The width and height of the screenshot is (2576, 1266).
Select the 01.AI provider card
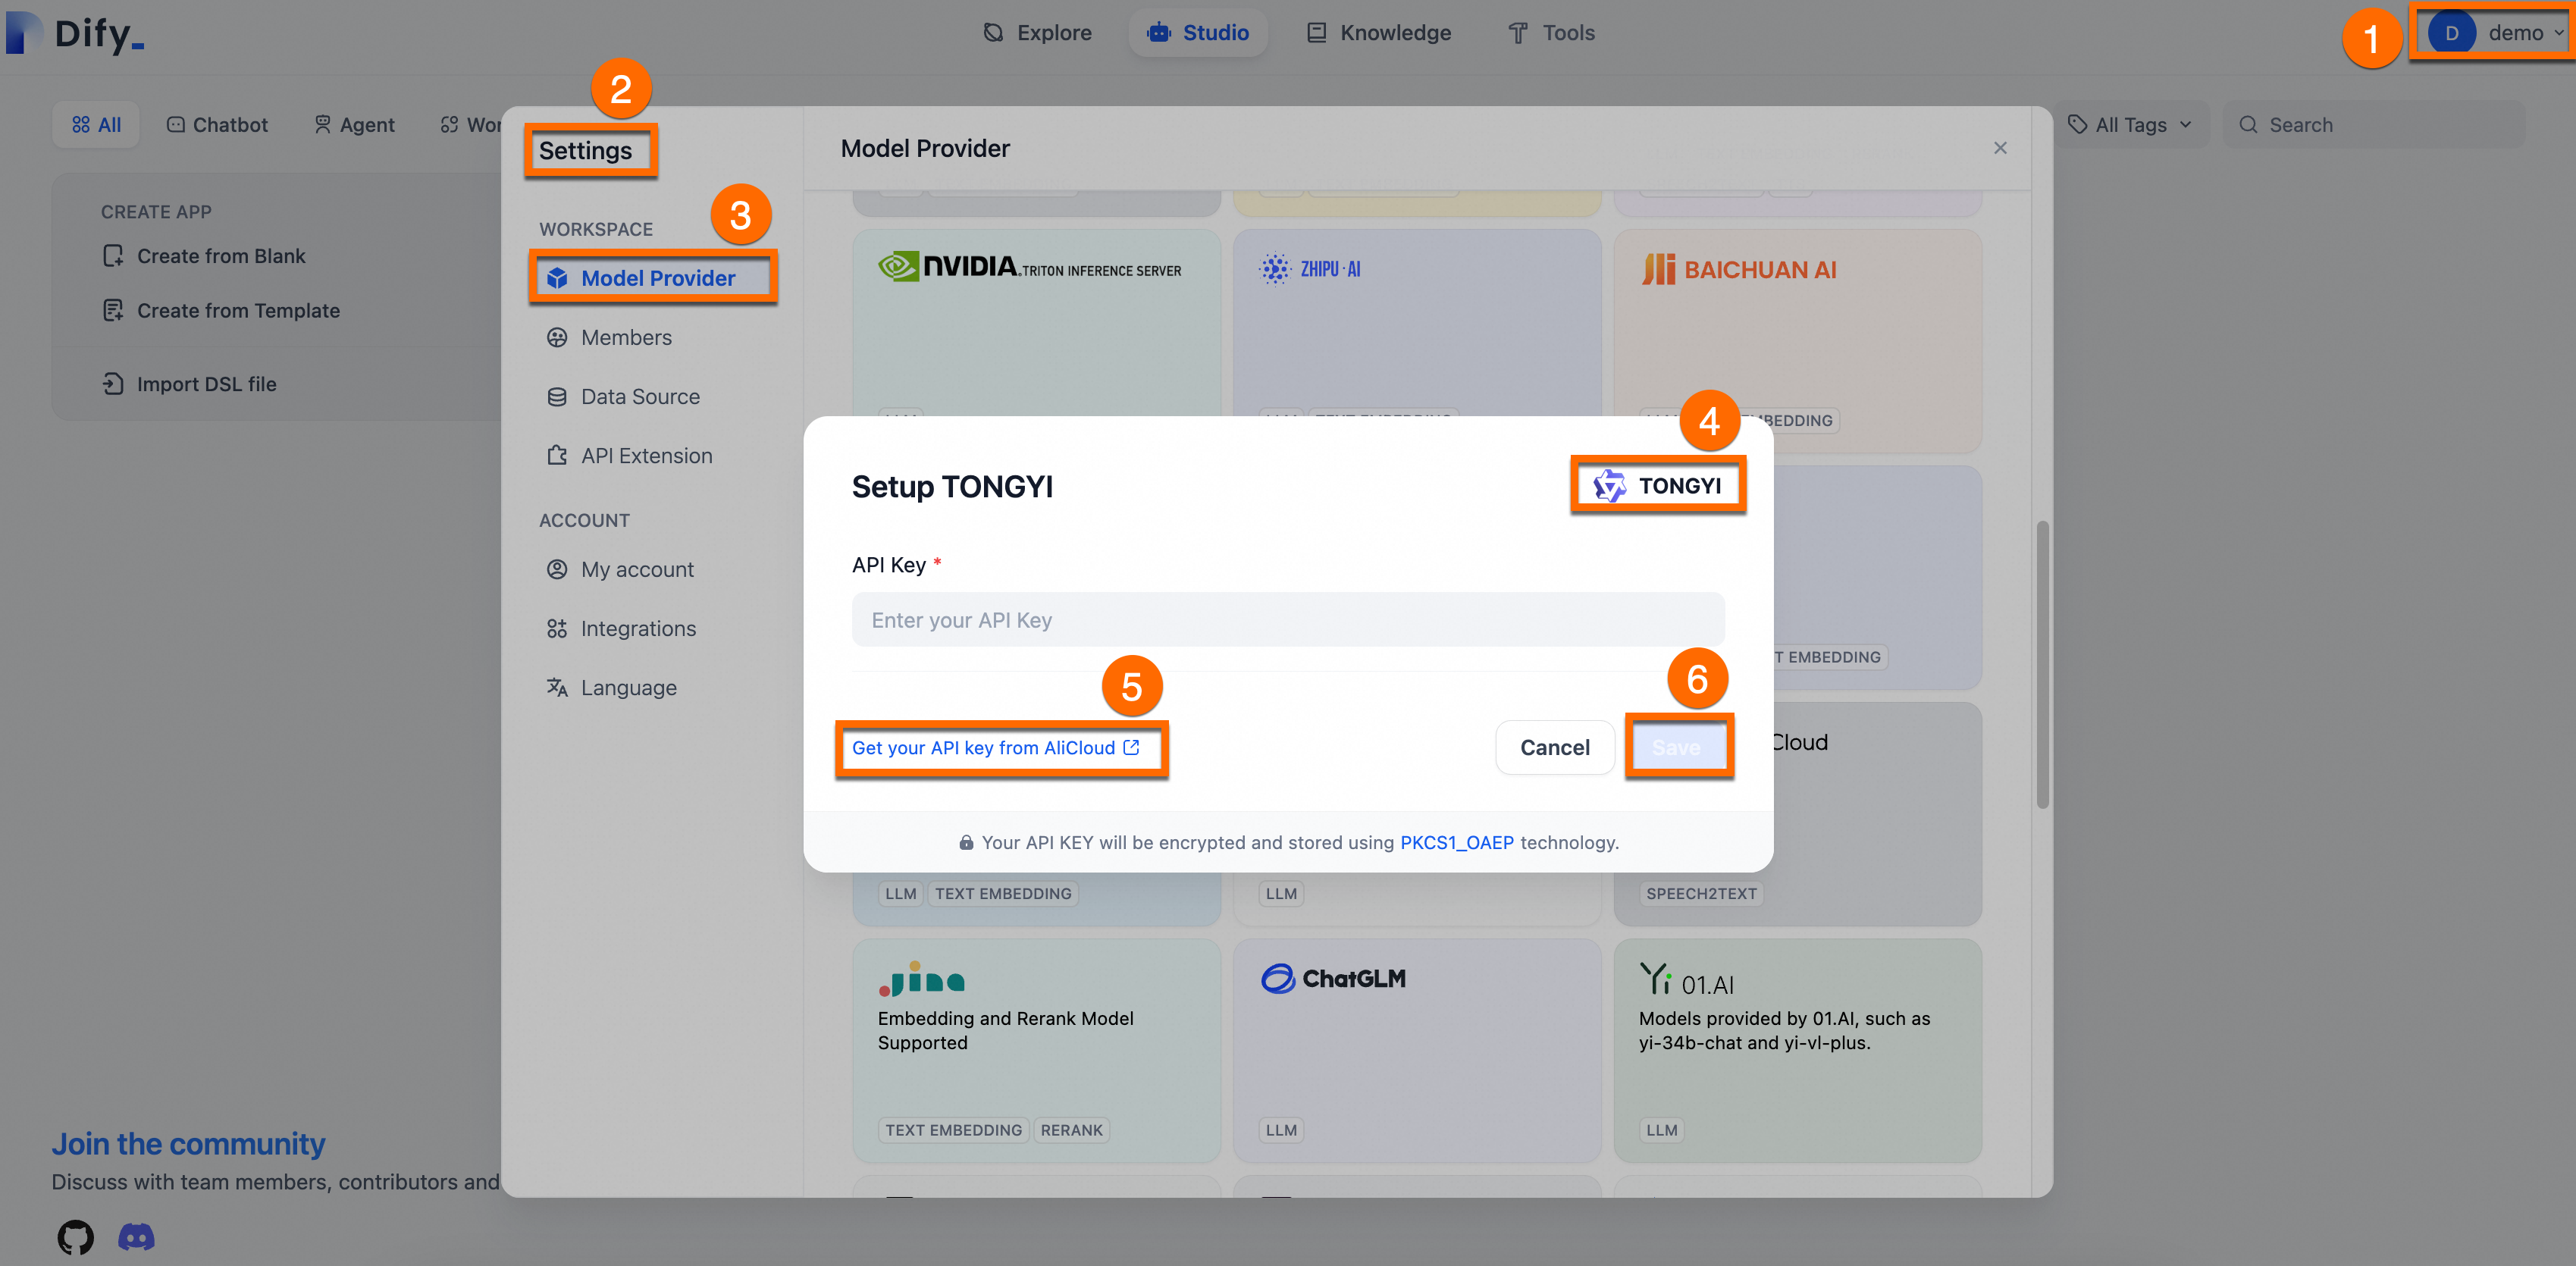coord(1797,1050)
